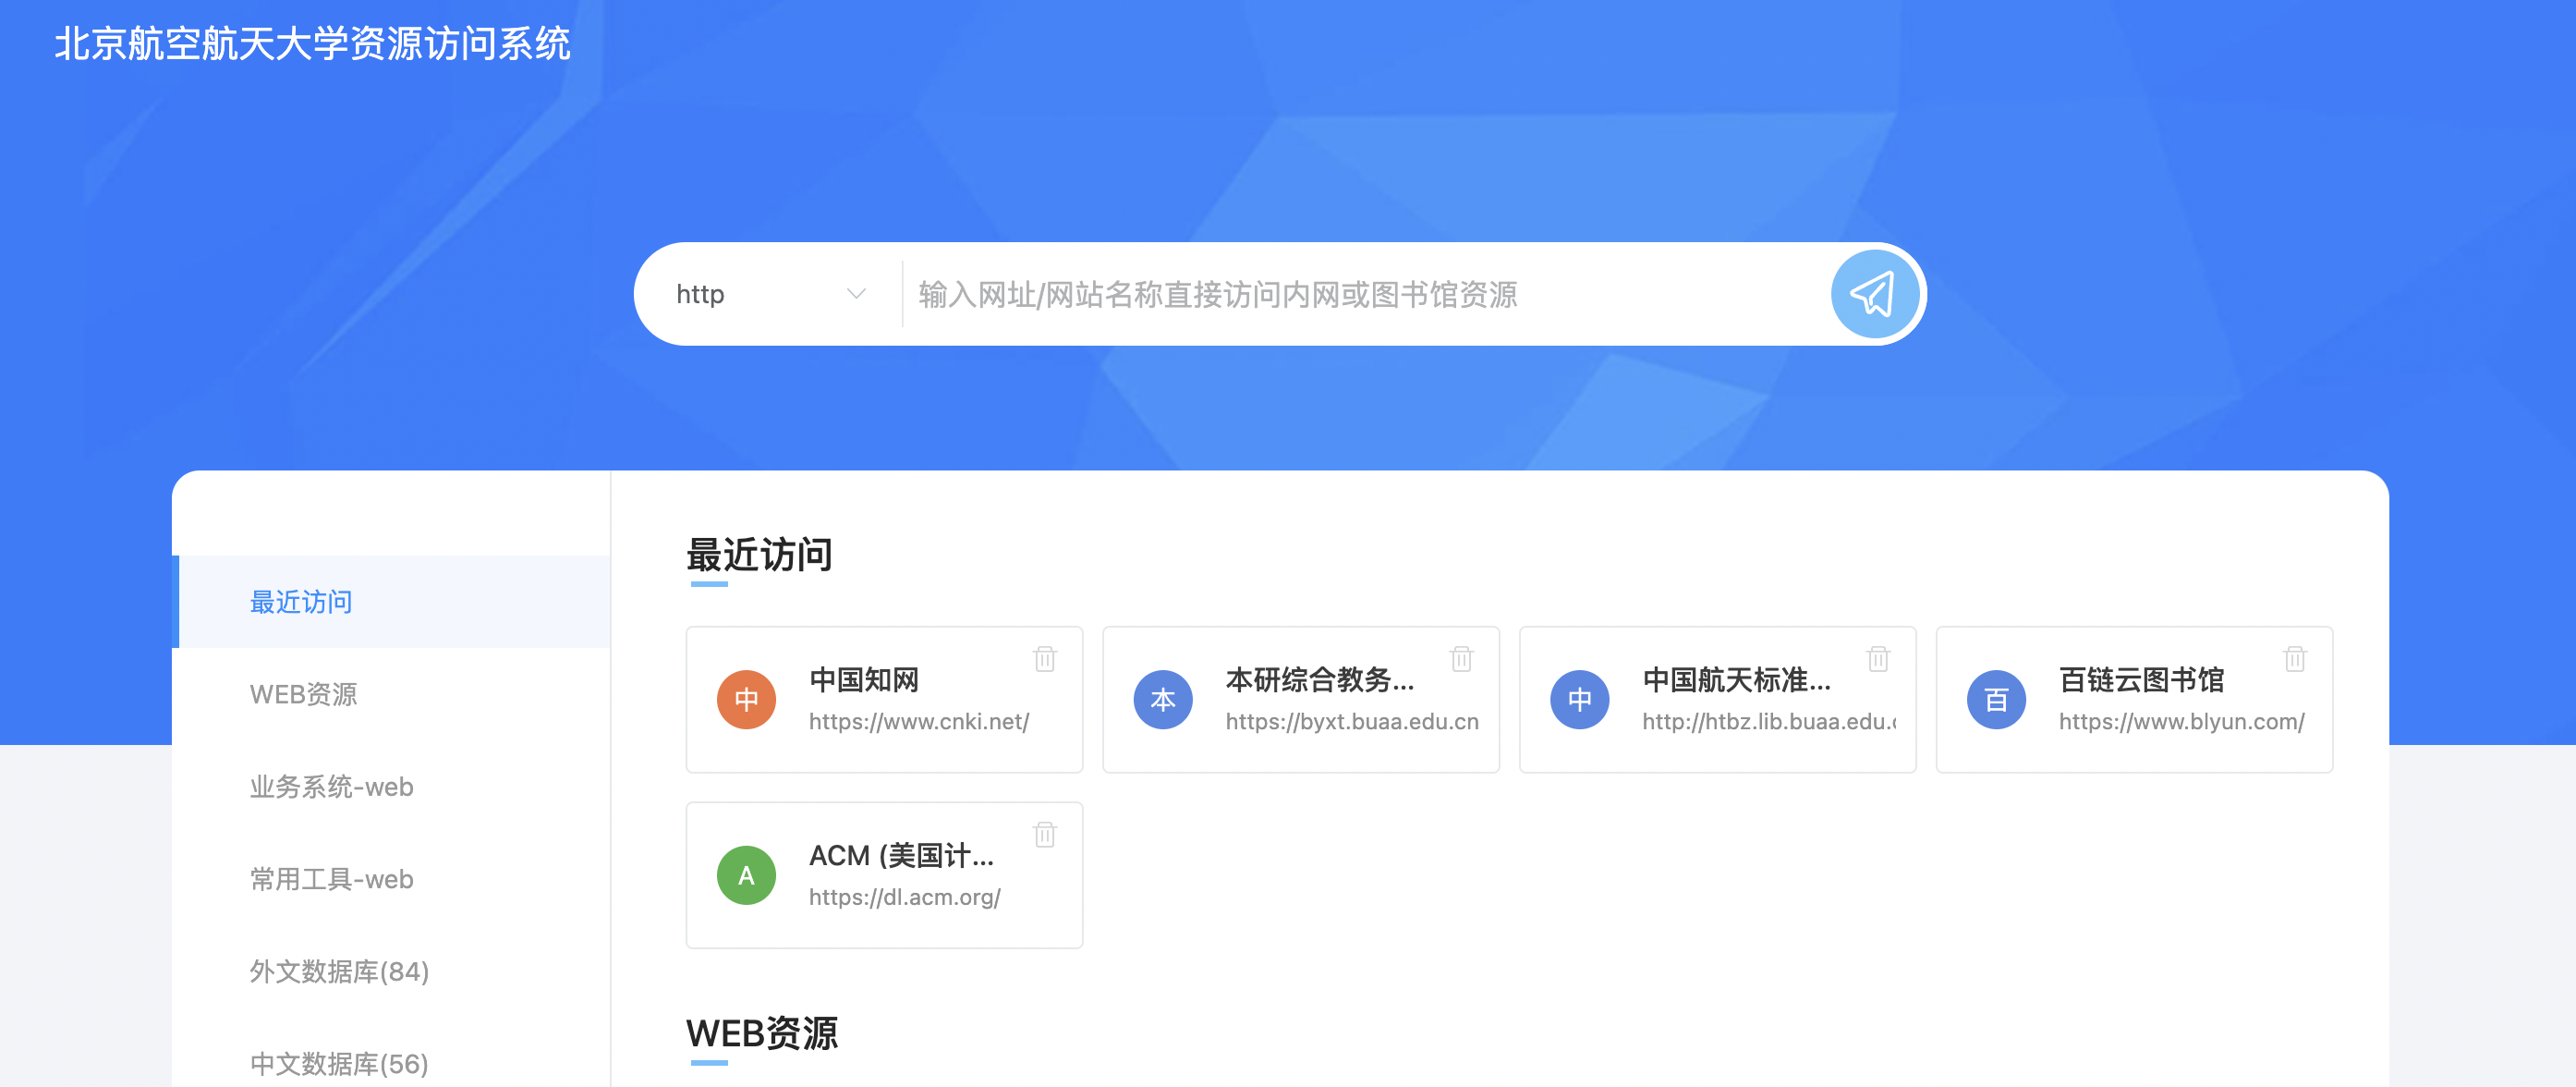
Task: Go to 常用工具-web category
Action: pos(331,879)
